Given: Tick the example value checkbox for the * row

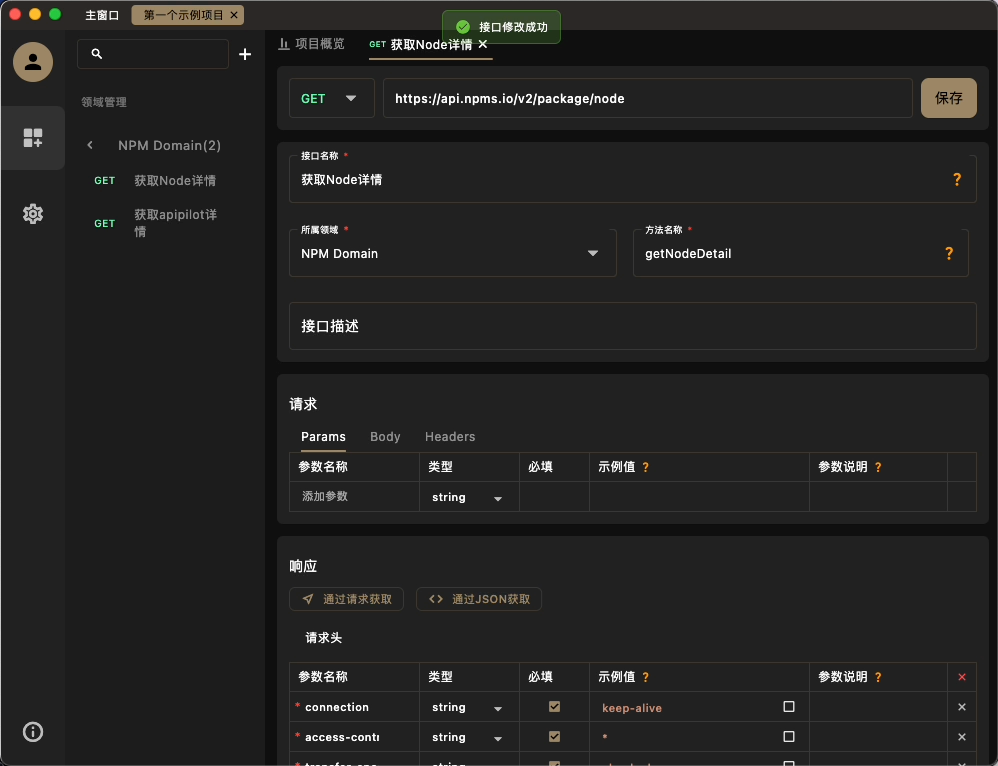Looking at the screenshot, I should [x=789, y=737].
